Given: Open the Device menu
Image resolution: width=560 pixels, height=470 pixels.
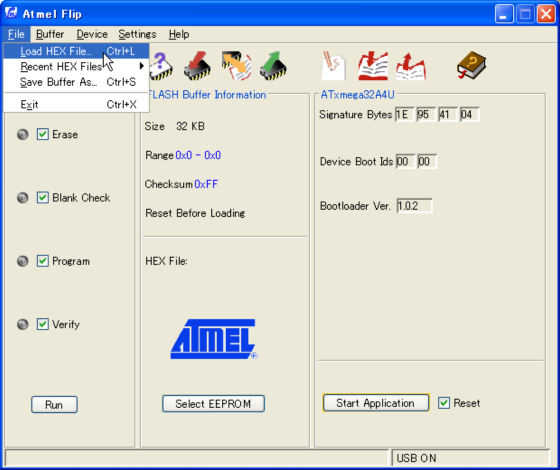Looking at the screenshot, I should (92, 34).
